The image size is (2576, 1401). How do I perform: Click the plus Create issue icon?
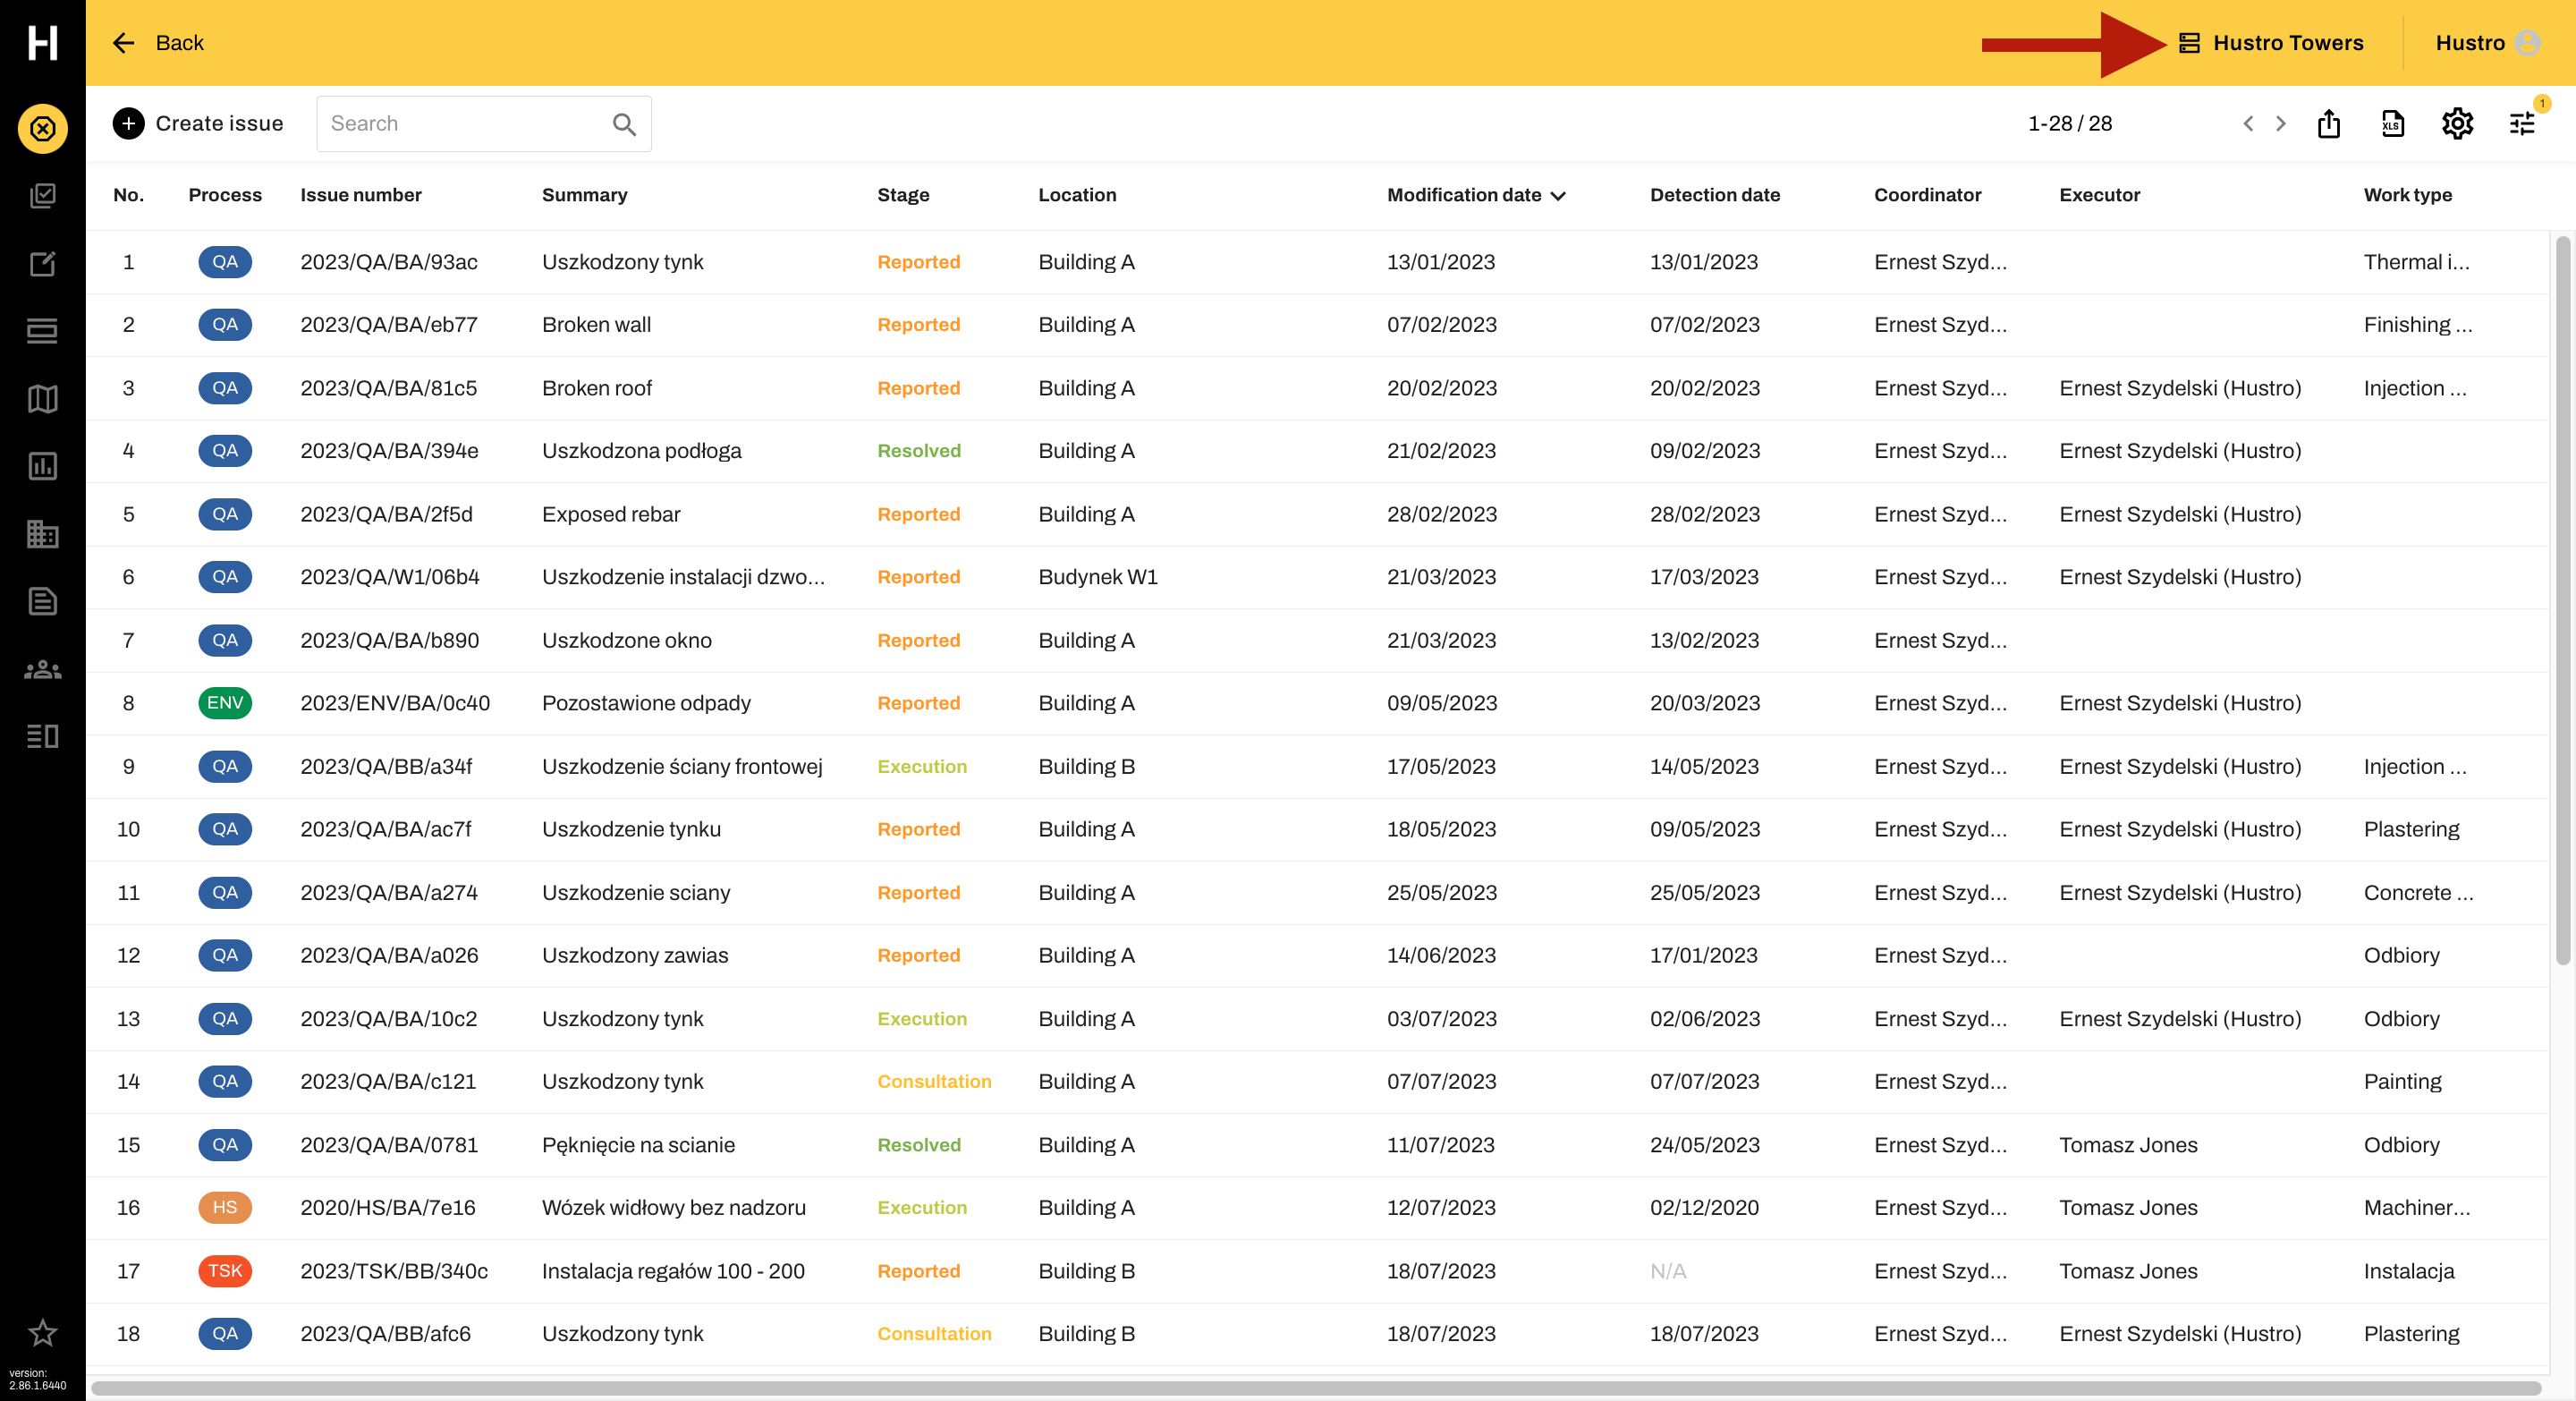click(128, 123)
